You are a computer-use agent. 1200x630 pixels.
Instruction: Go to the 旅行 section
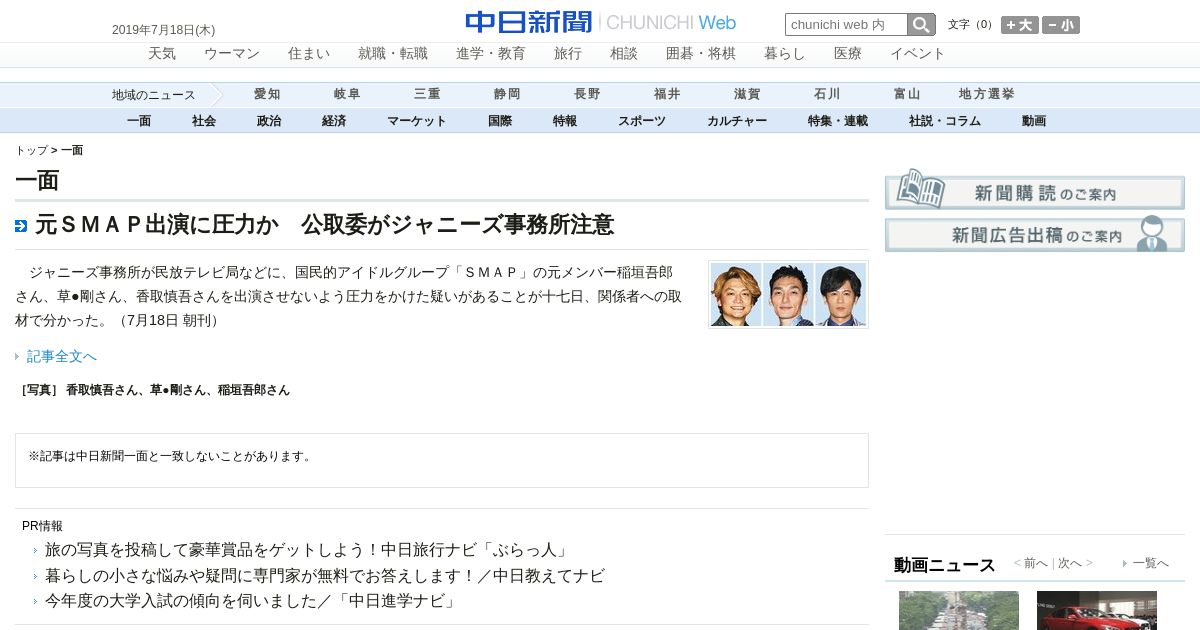click(x=568, y=54)
